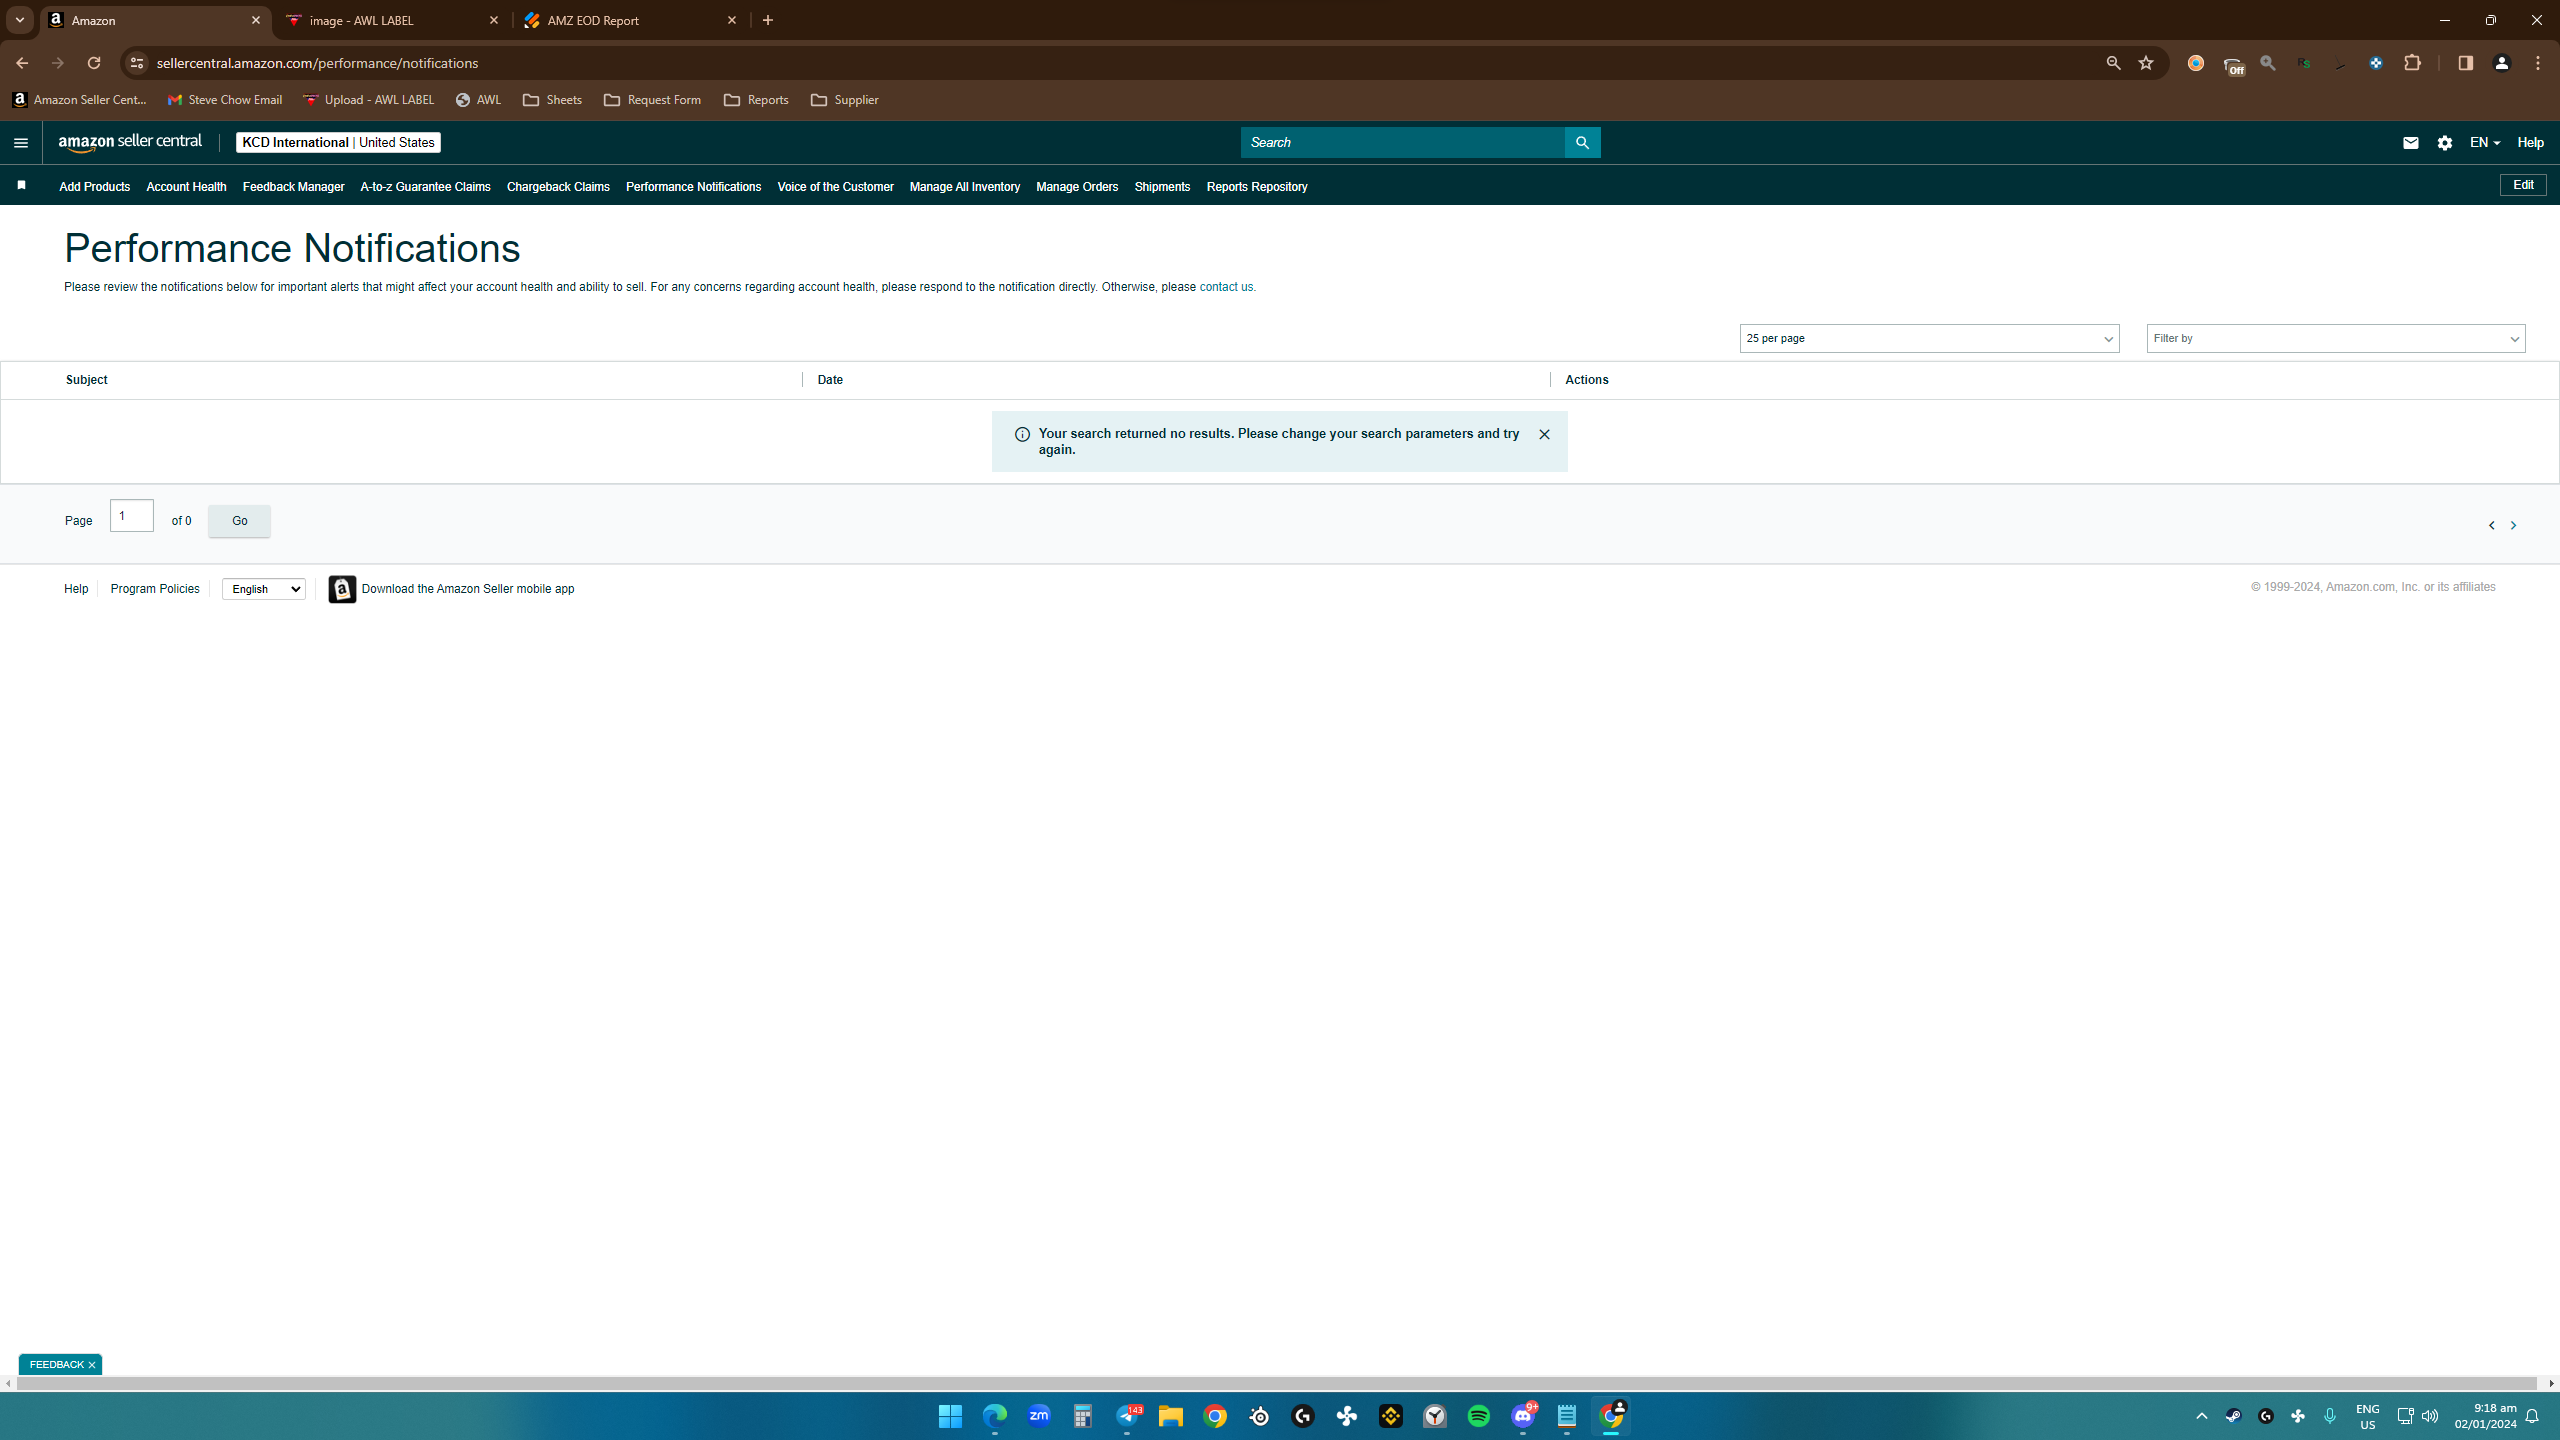The height and width of the screenshot is (1440, 2560).
Task: Open the 25 per page dropdown
Action: click(x=1929, y=338)
